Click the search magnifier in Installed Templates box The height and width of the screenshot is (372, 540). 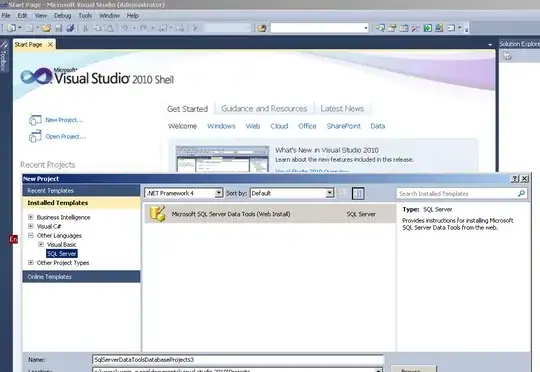(521, 194)
